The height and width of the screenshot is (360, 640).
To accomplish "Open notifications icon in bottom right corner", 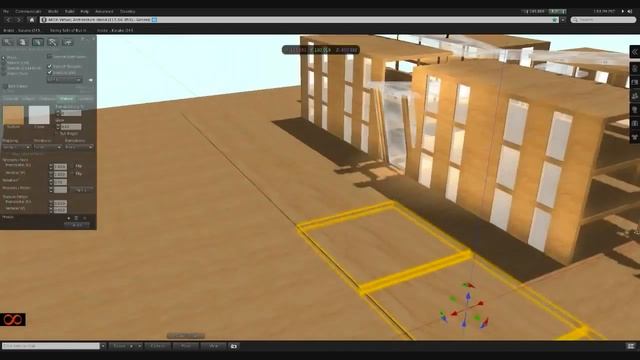I will click(631, 346).
